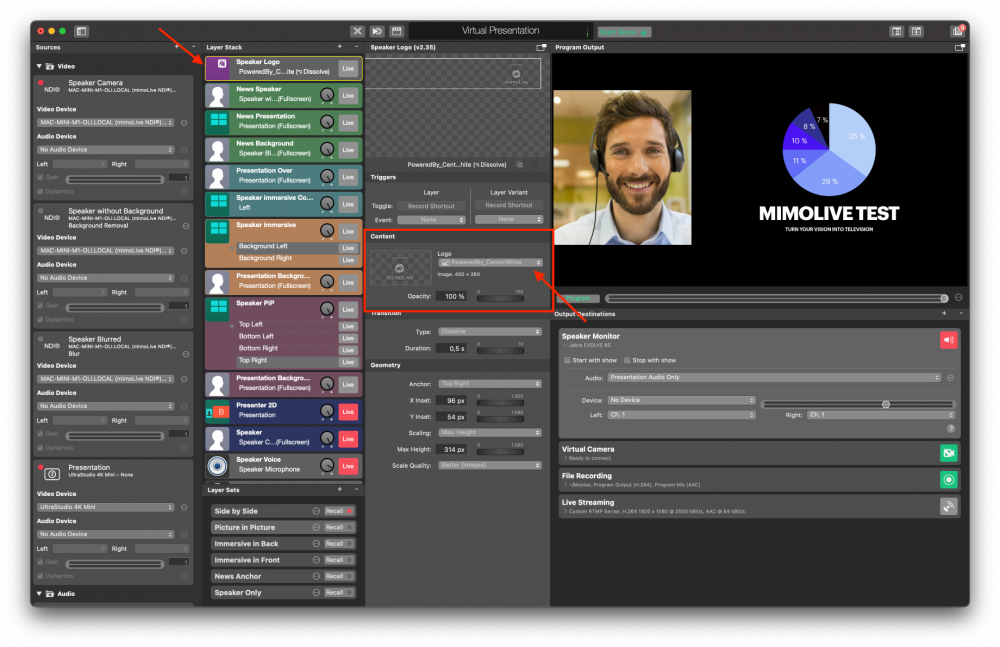
Task: Open the Speaker Camera Video Device dropdown
Action: coord(105,123)
